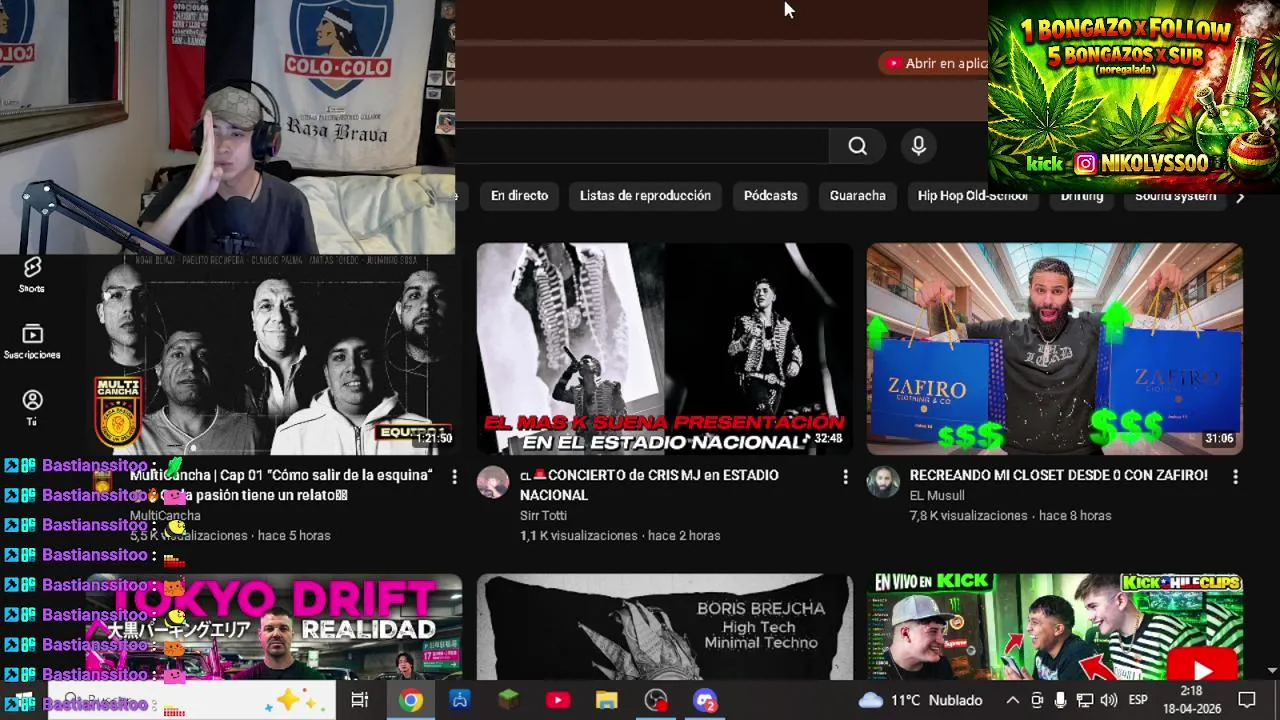The height and width of the screenshot is (720, 1280).
Task: Select the Pódcasts filter chip
Action: pyautogui.click(x=770, y=196)
